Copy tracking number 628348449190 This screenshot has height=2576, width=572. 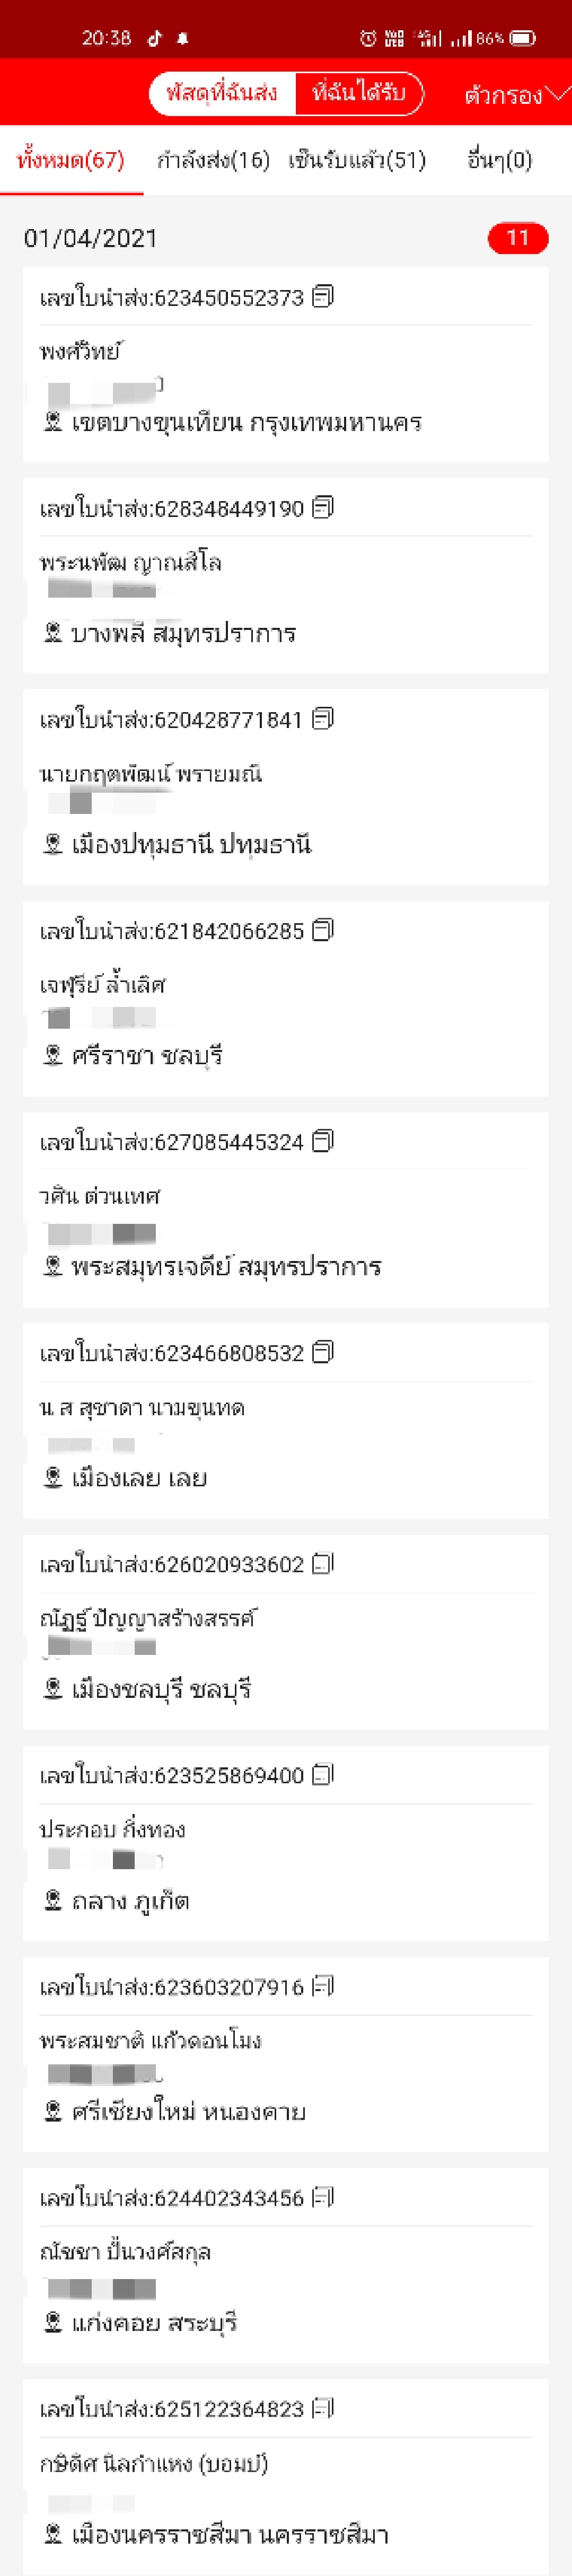(x=322, y=509)
